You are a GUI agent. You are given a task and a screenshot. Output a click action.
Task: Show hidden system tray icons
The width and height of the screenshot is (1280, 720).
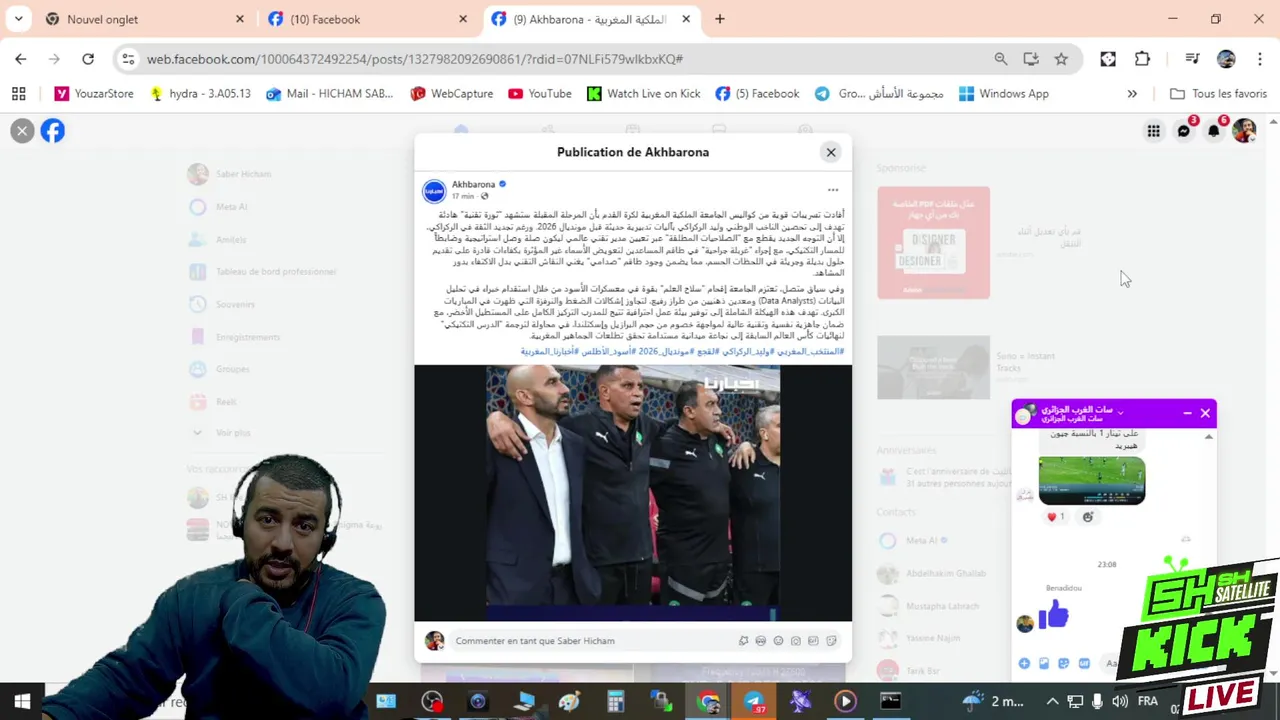[x=1052, y=701]
